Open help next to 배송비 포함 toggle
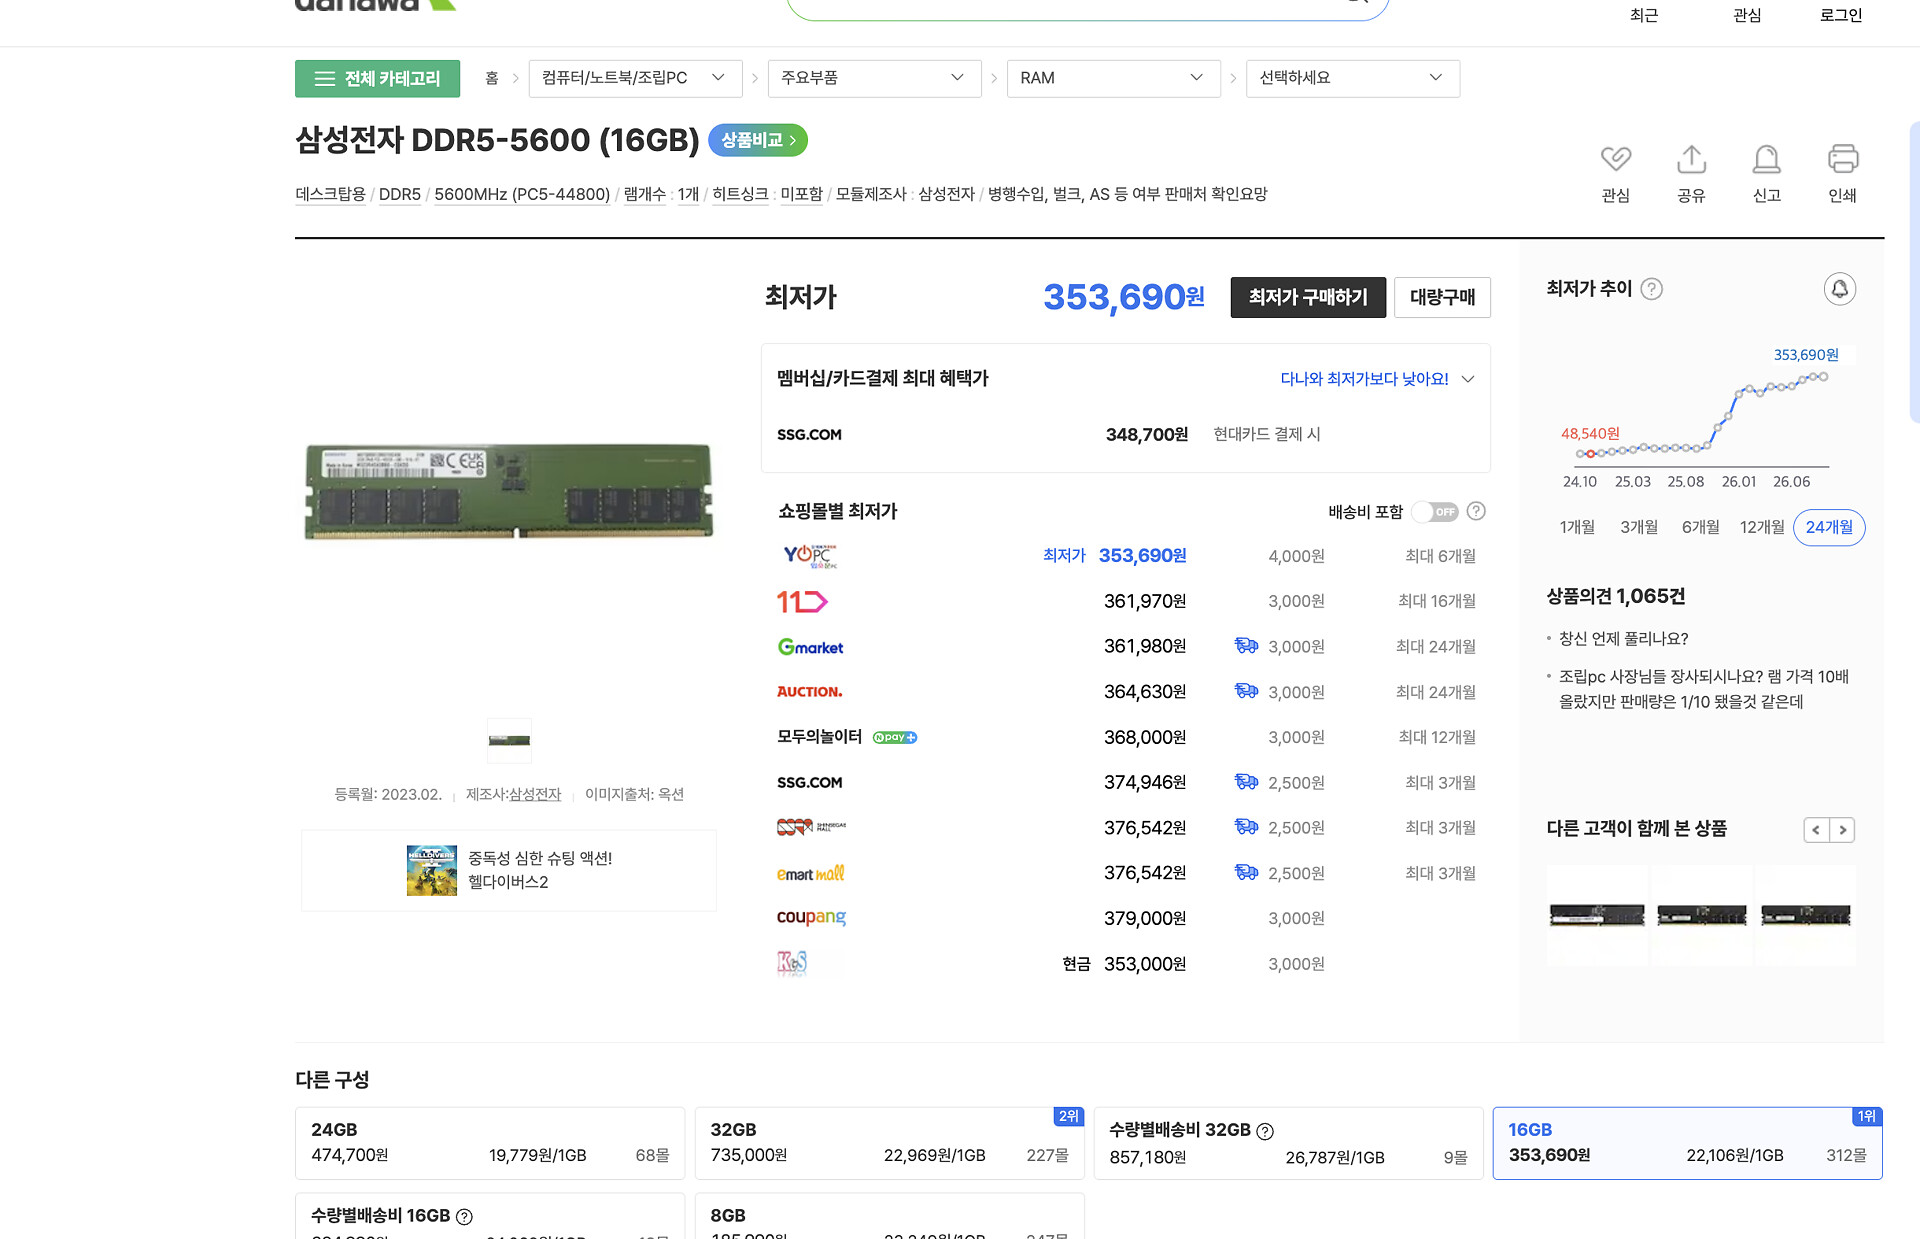This screenshot has width=1920, height=1239. 1476,511
